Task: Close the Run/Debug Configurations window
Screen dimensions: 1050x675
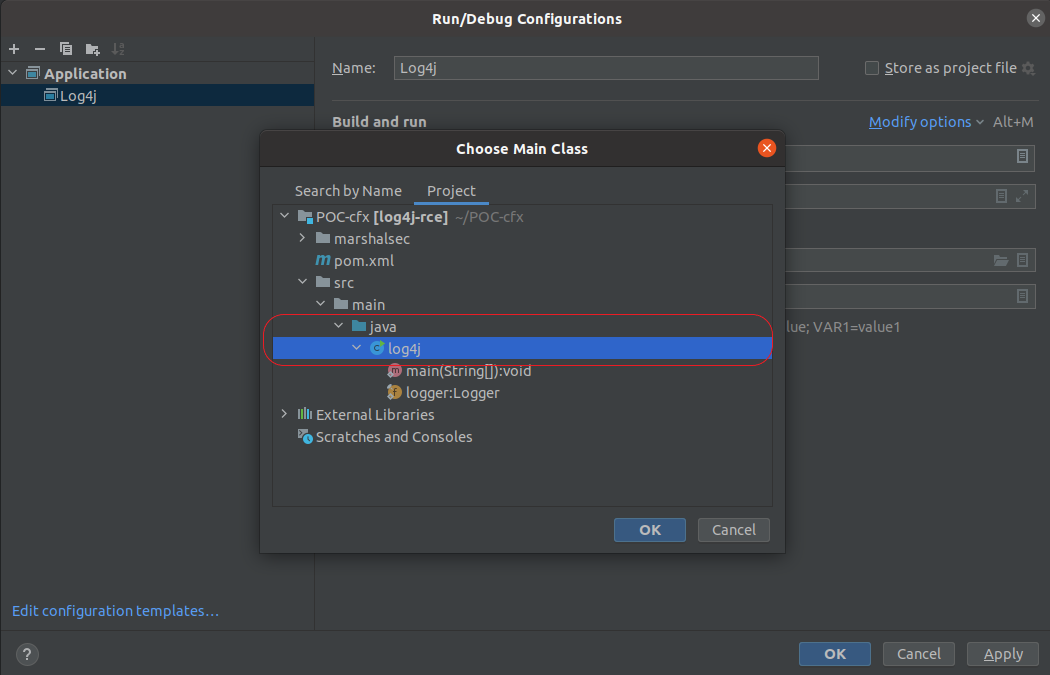Action: pos(1035,18)
